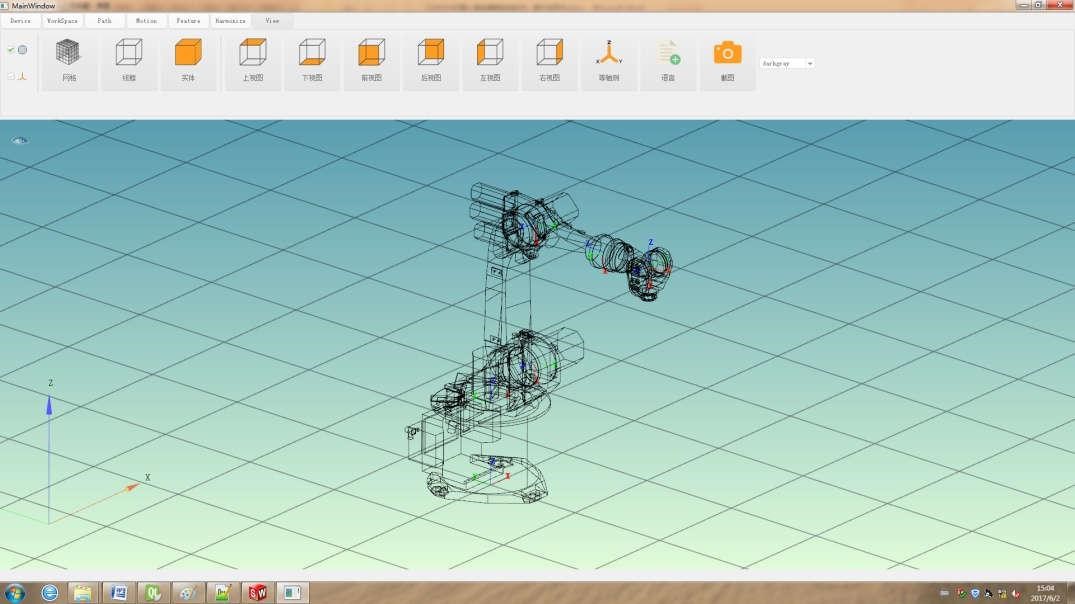Open the darkgray theme dropdown
Screen dimensions: 1075x604
click(787, 63)
